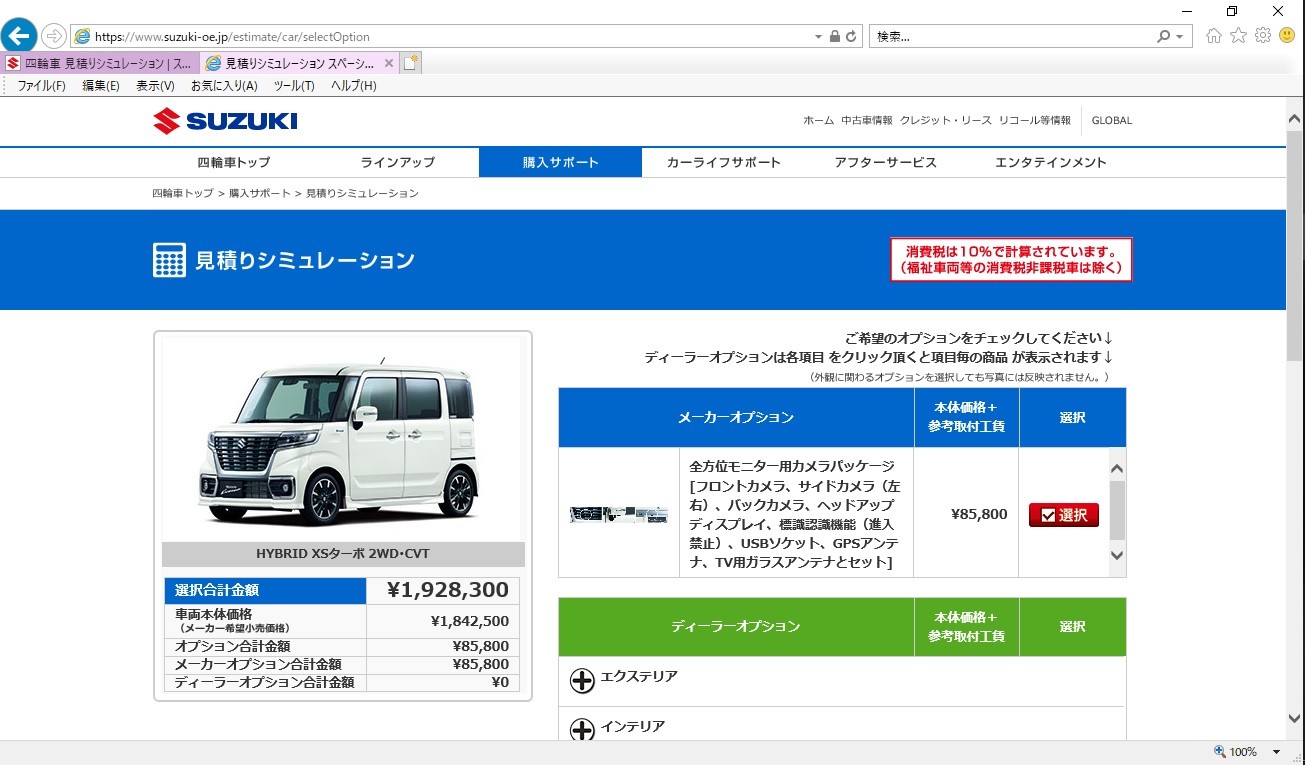The image size is (1305, 765).
Task: Open the ヘルプ(H) menu
Action: click(353, 86)
